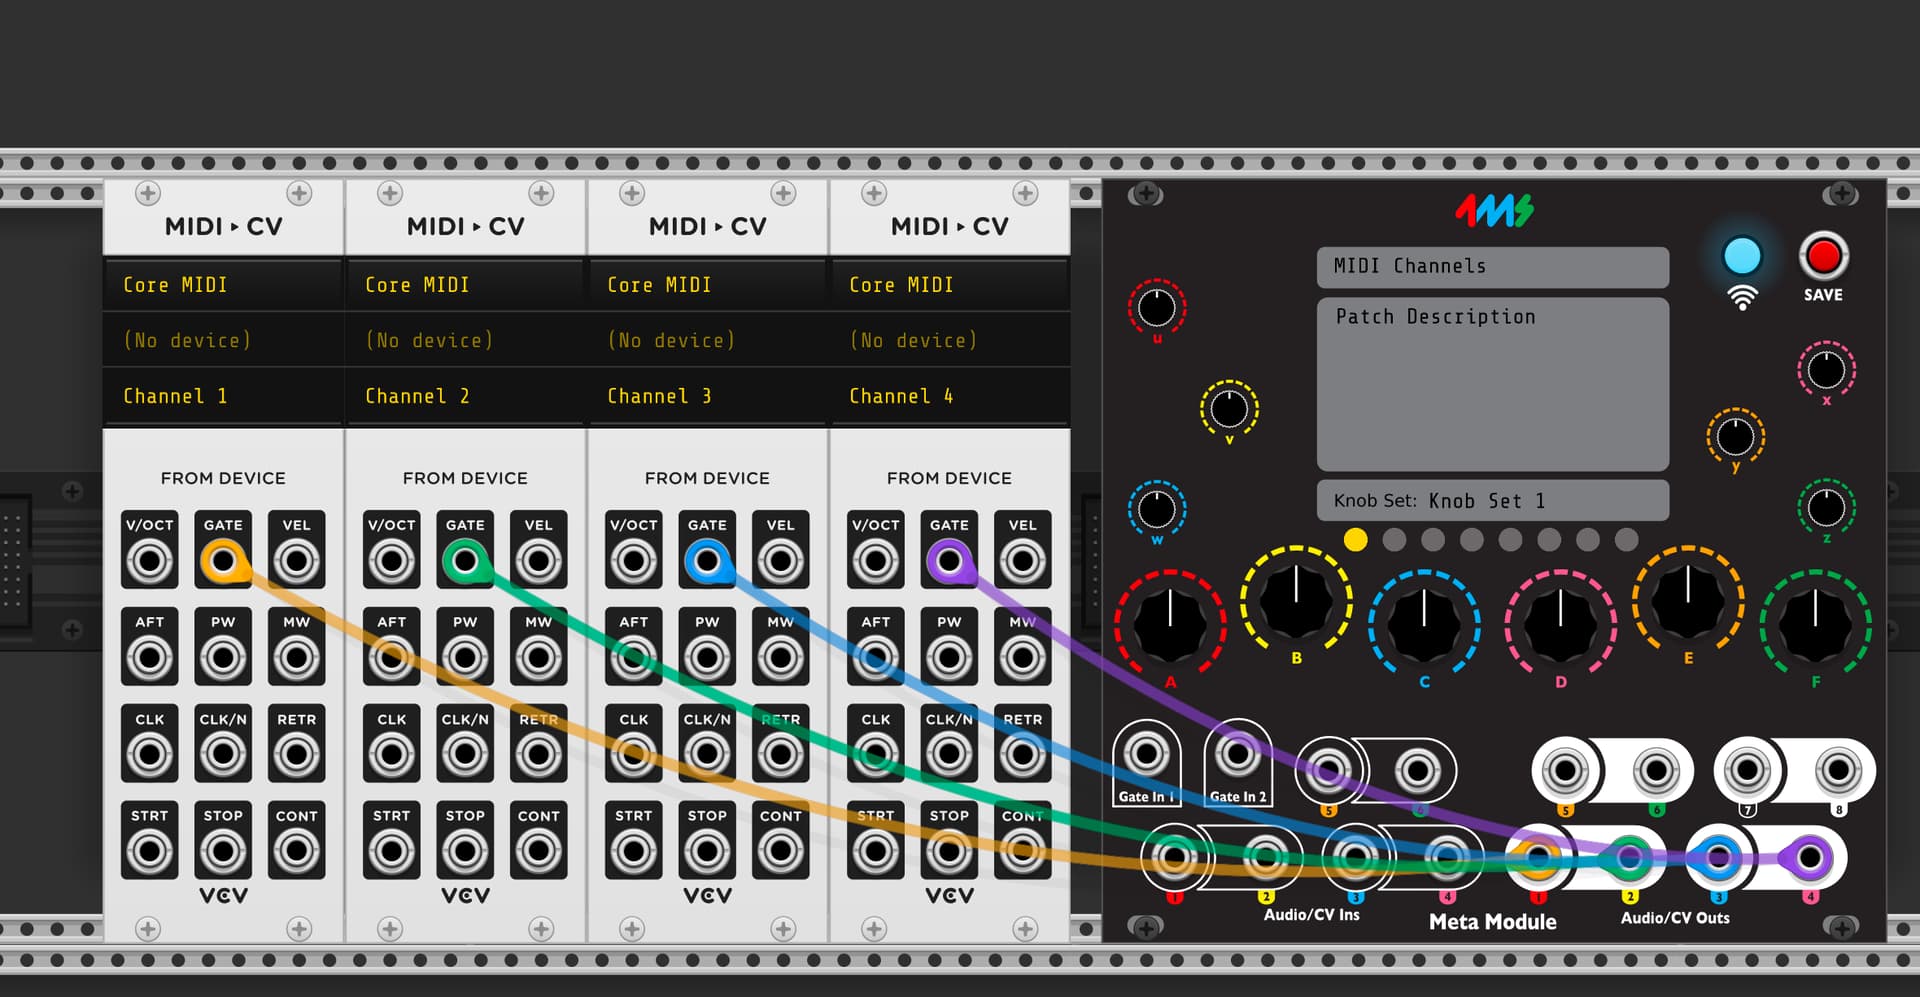Click the Wi-Fi icon on Meta Module
This screenshot has width=1920, height=997.
(1741, 298)
